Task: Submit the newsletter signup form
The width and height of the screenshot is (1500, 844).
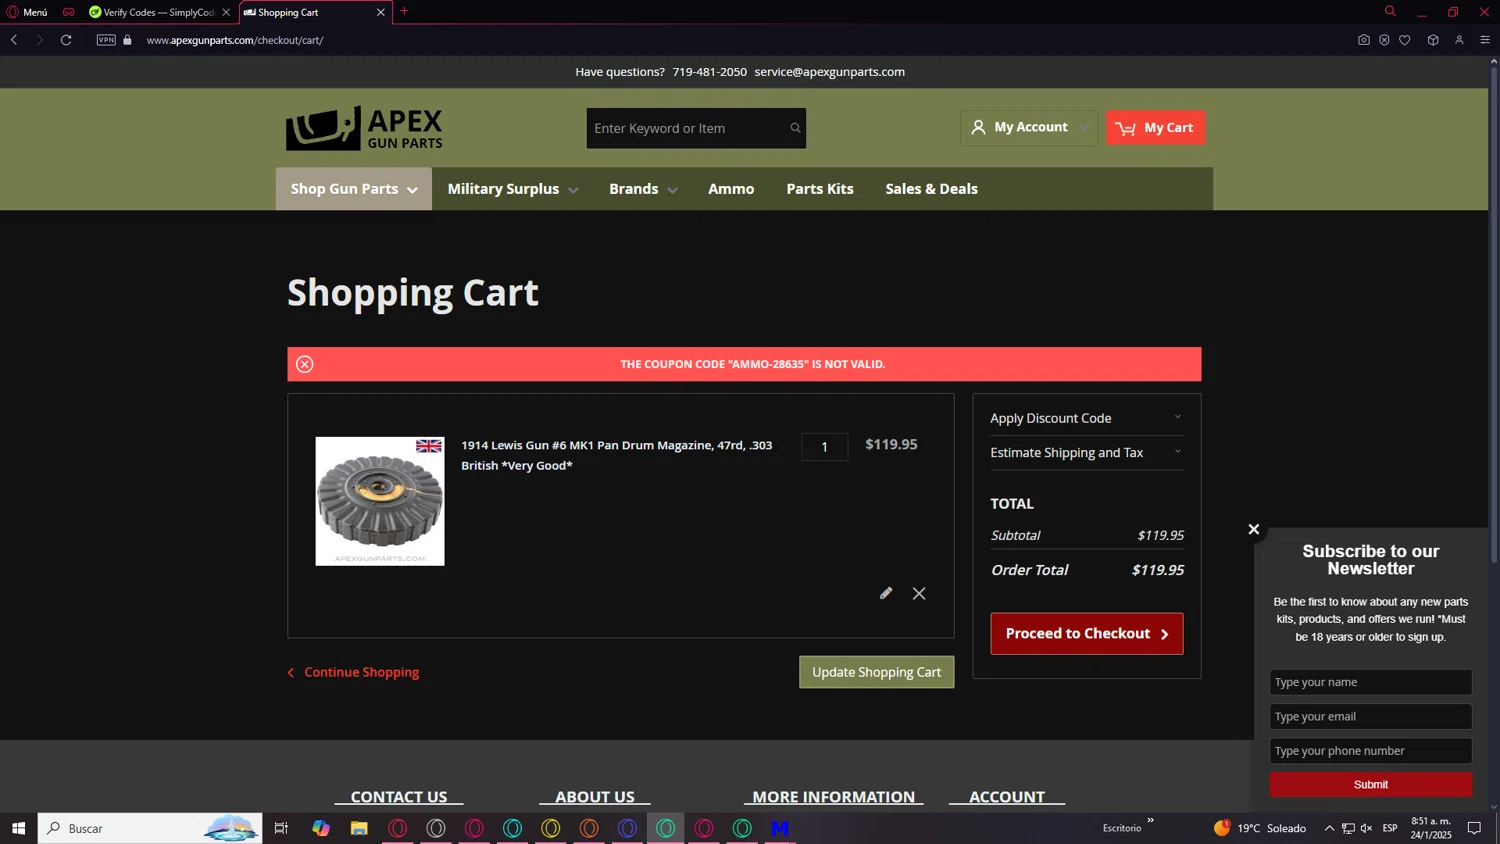Action: pyautogui.click(x=1370, y=785)
